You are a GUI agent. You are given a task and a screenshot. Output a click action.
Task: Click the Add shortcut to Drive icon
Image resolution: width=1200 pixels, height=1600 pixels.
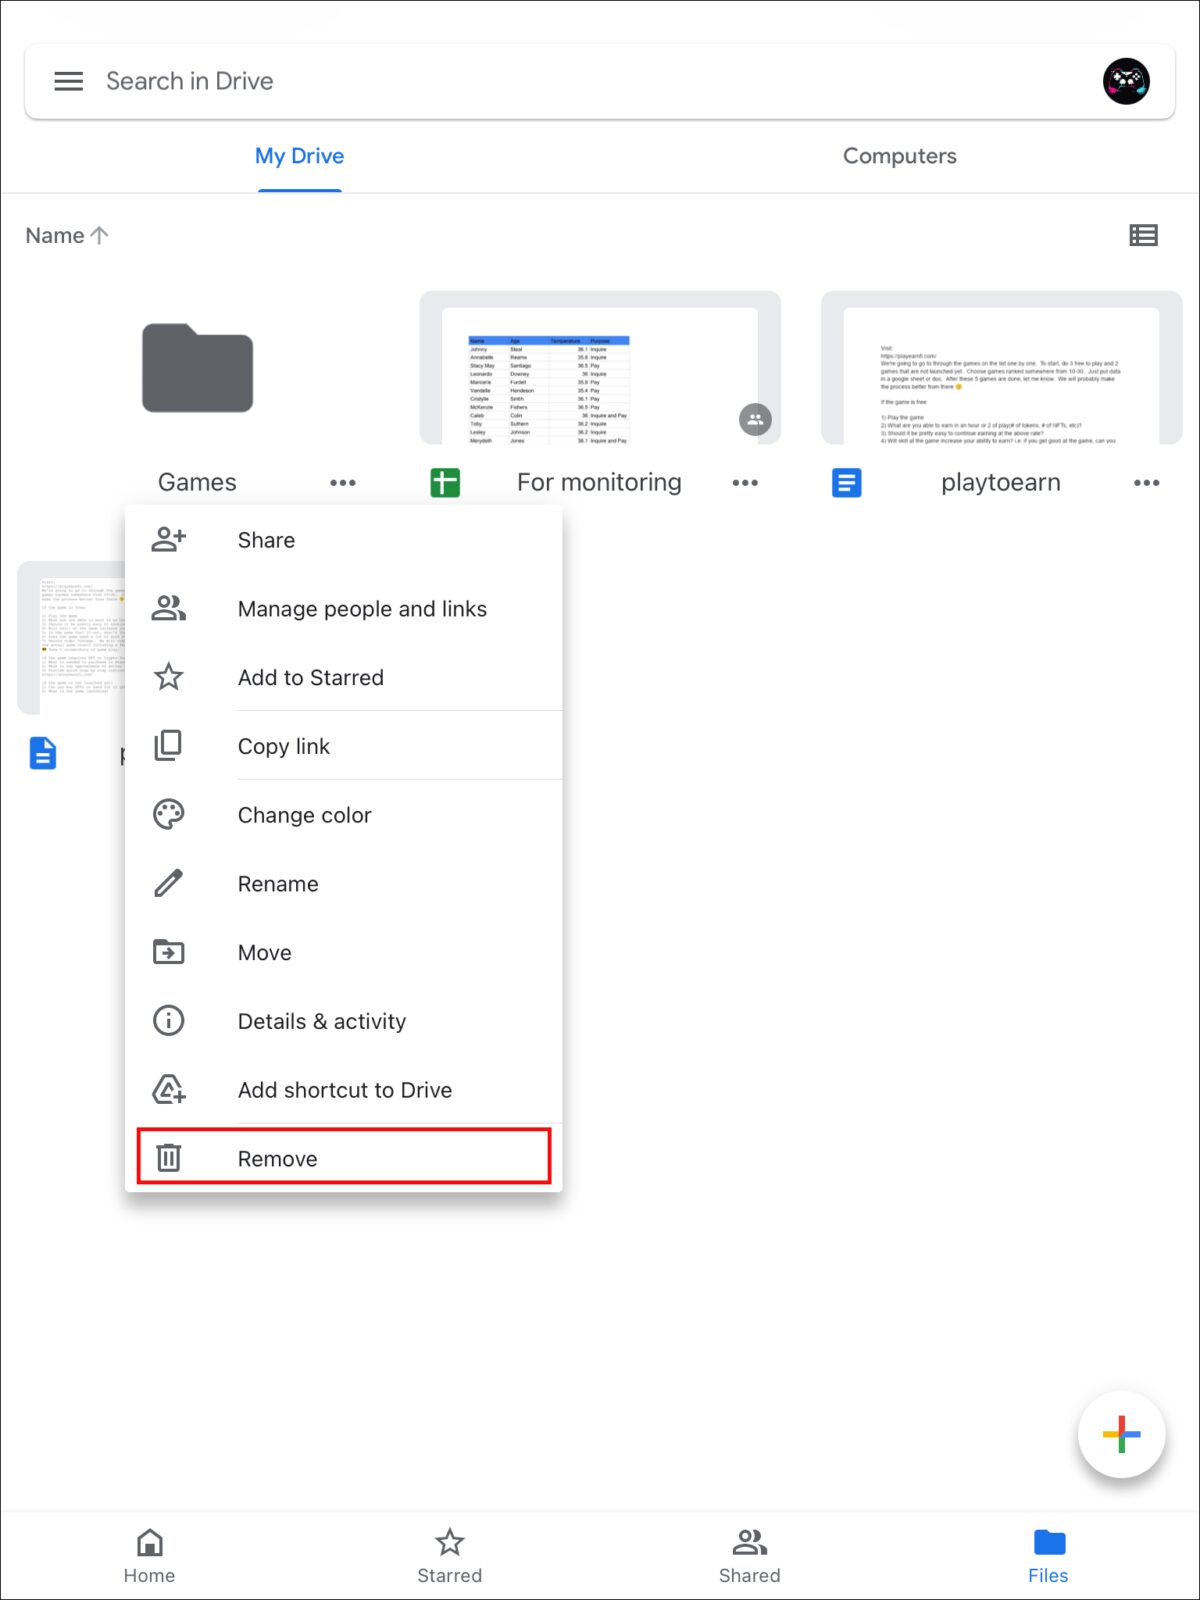[168, 1090]
